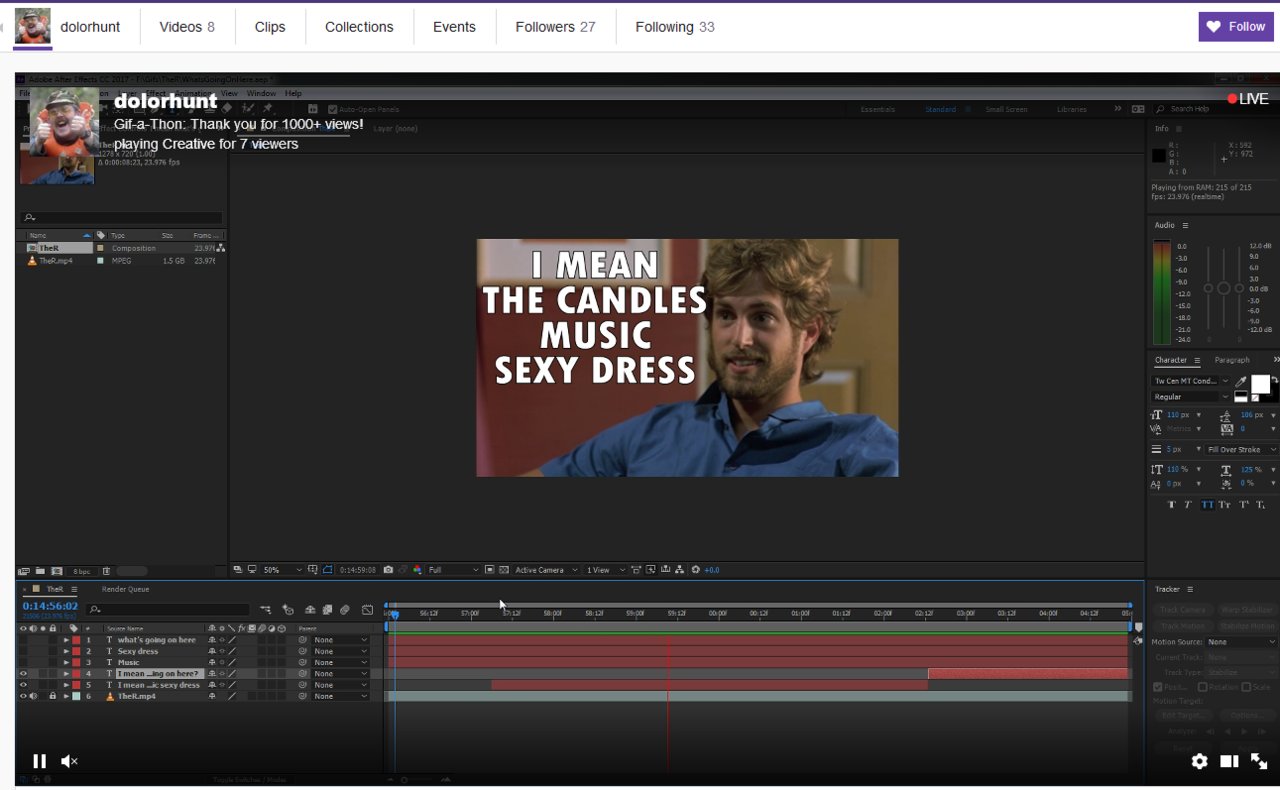
Task: Expand the Sexy dress layer properties
Action: (x=66, y=651)
